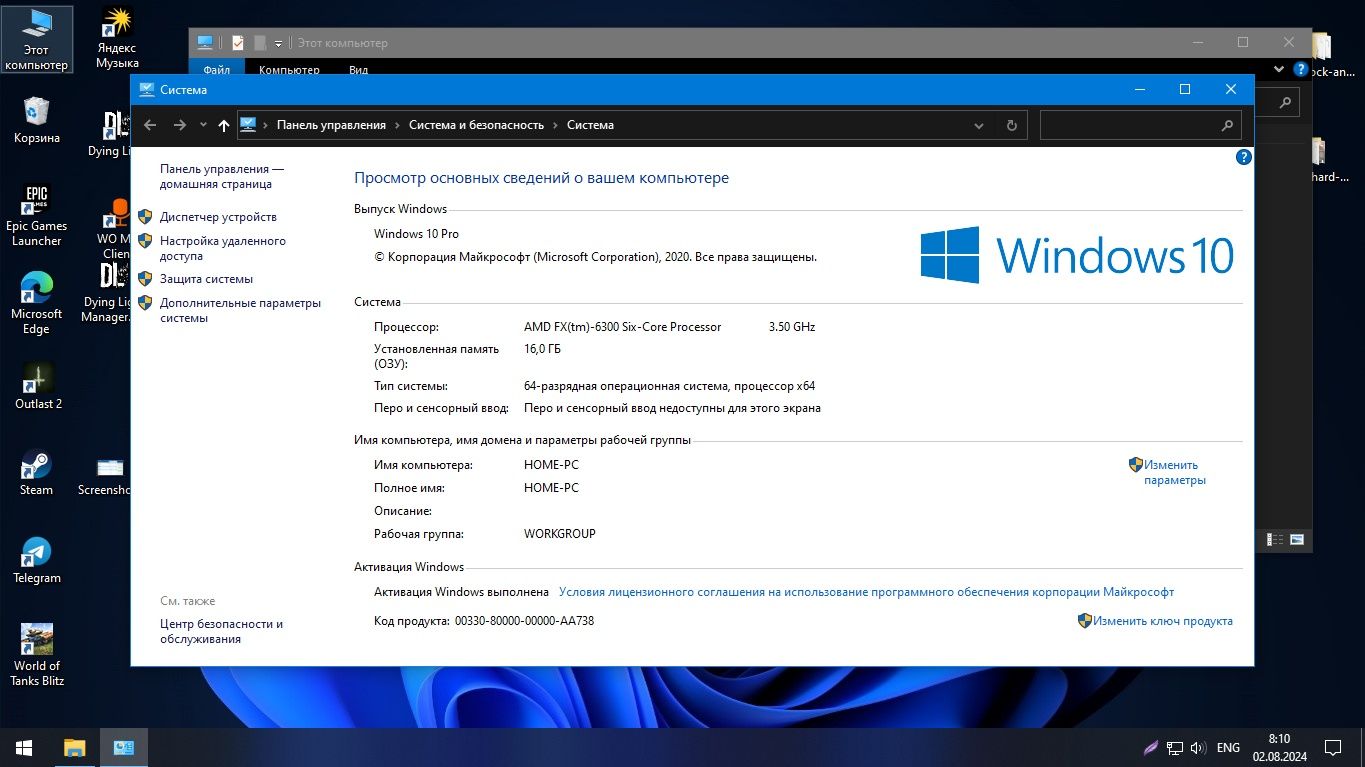This screenshot has height=767, width=1365.
Task: Click Properties icon in Этот компьютер toolbar
Action: [238, 43]
